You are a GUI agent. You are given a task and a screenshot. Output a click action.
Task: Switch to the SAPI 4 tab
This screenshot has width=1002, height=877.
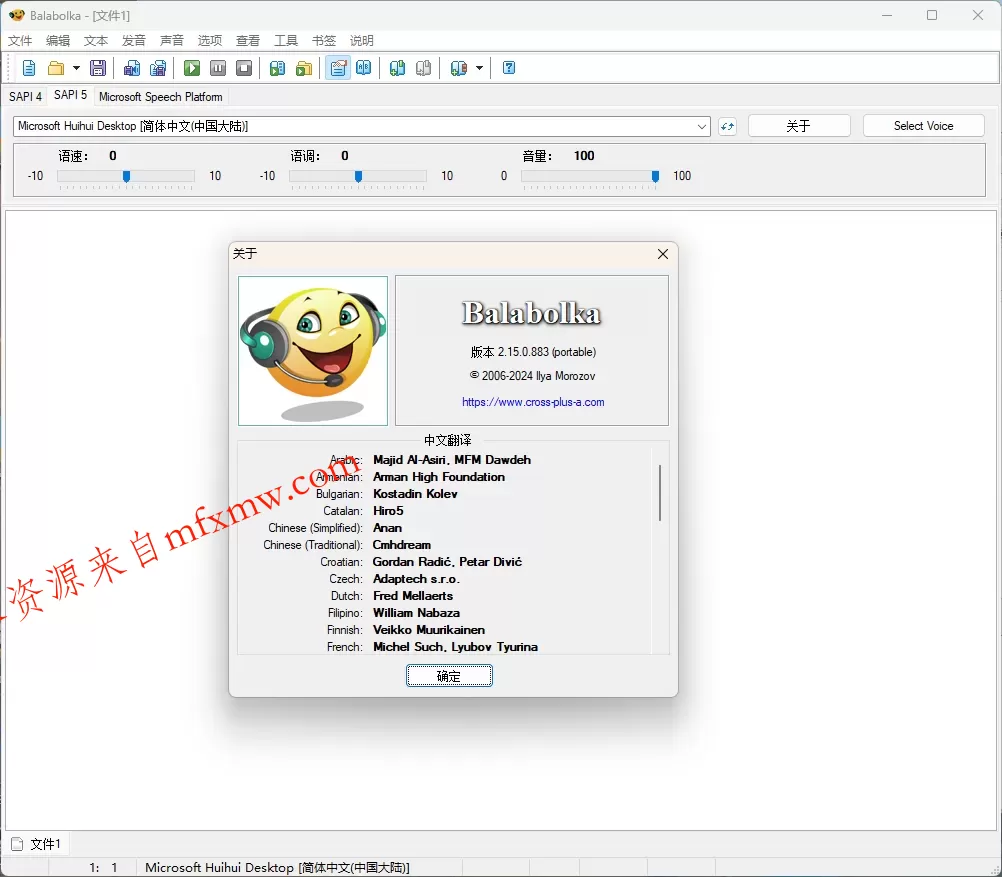[25, 97]
